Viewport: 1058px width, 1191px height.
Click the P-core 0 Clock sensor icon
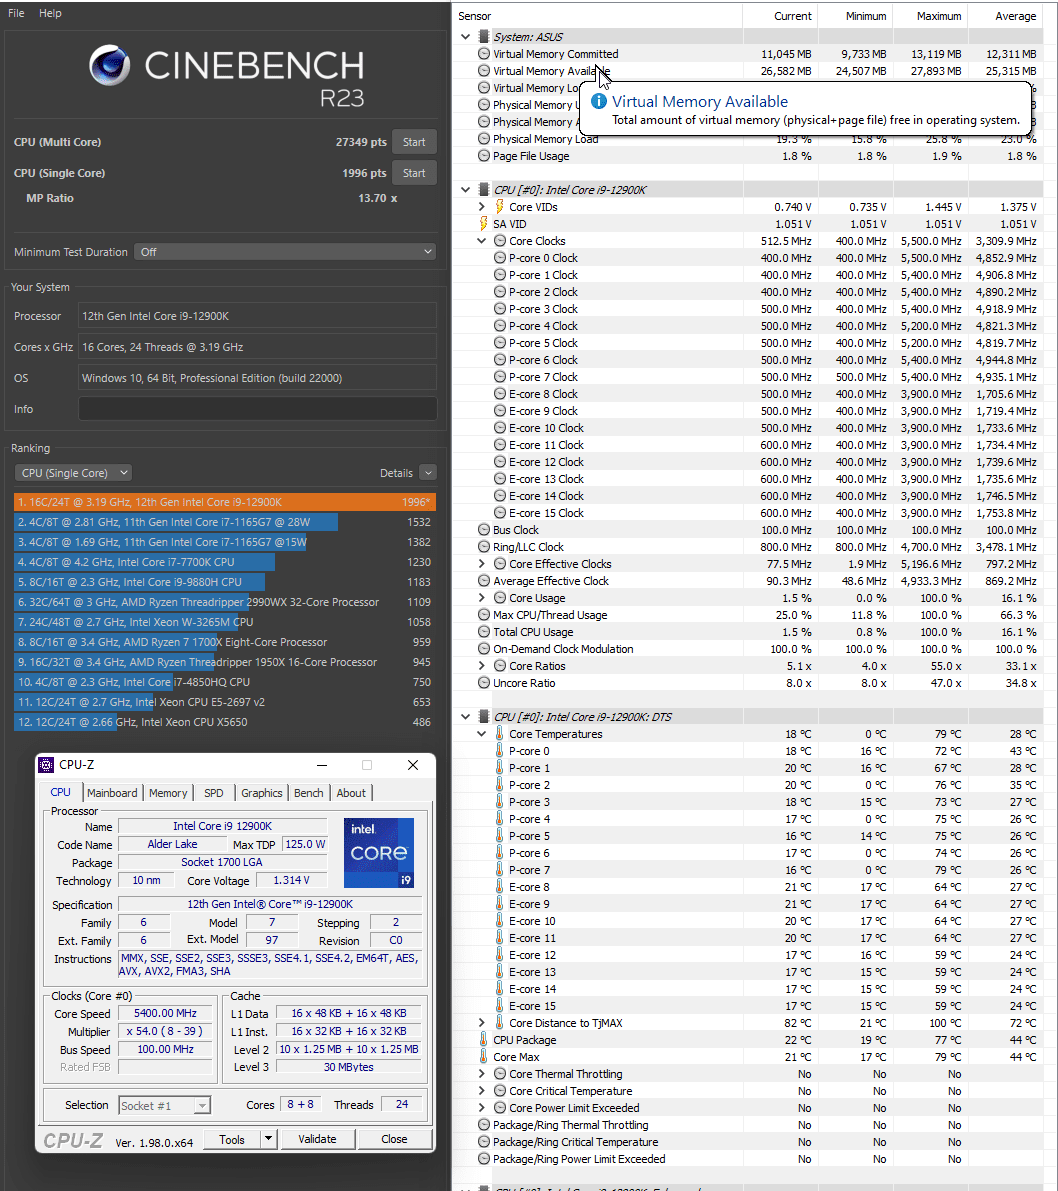(500, 257)
